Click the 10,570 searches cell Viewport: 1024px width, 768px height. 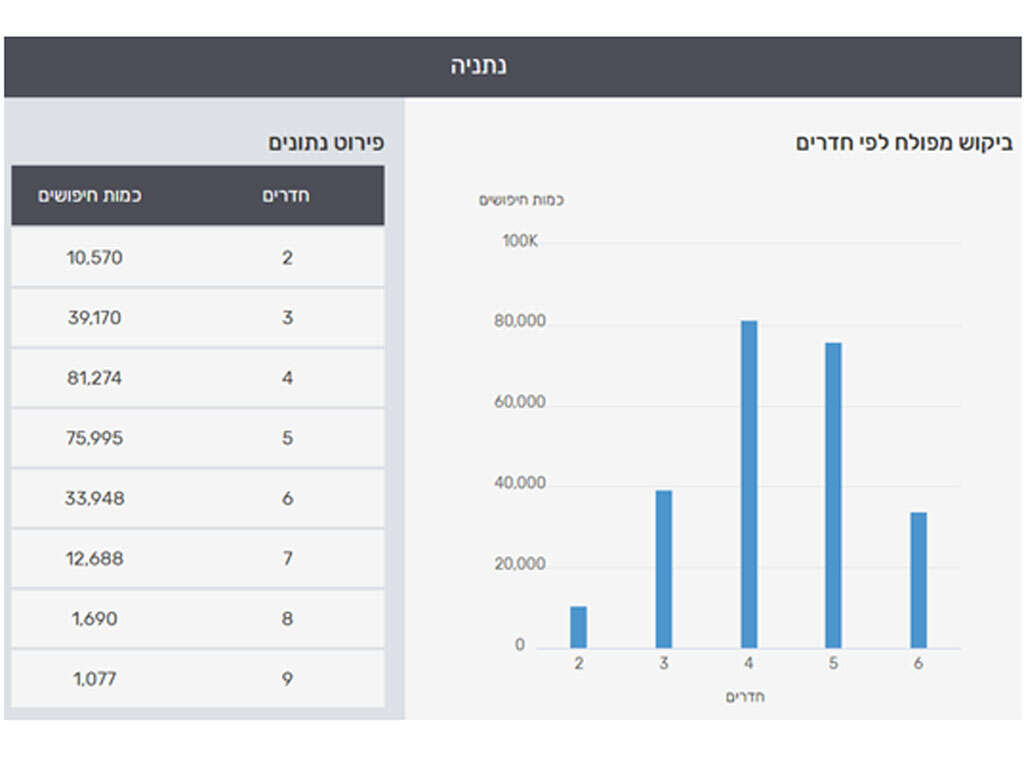95,258
